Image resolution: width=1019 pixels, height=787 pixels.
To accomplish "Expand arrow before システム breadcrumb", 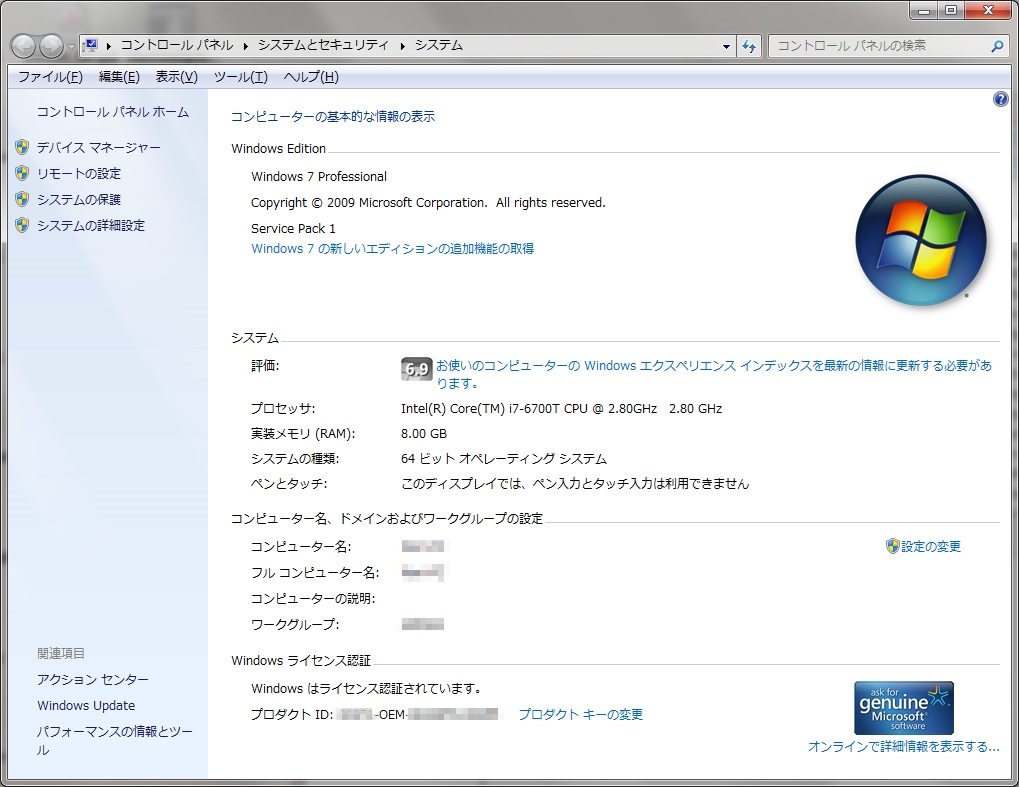I will 402,46.
